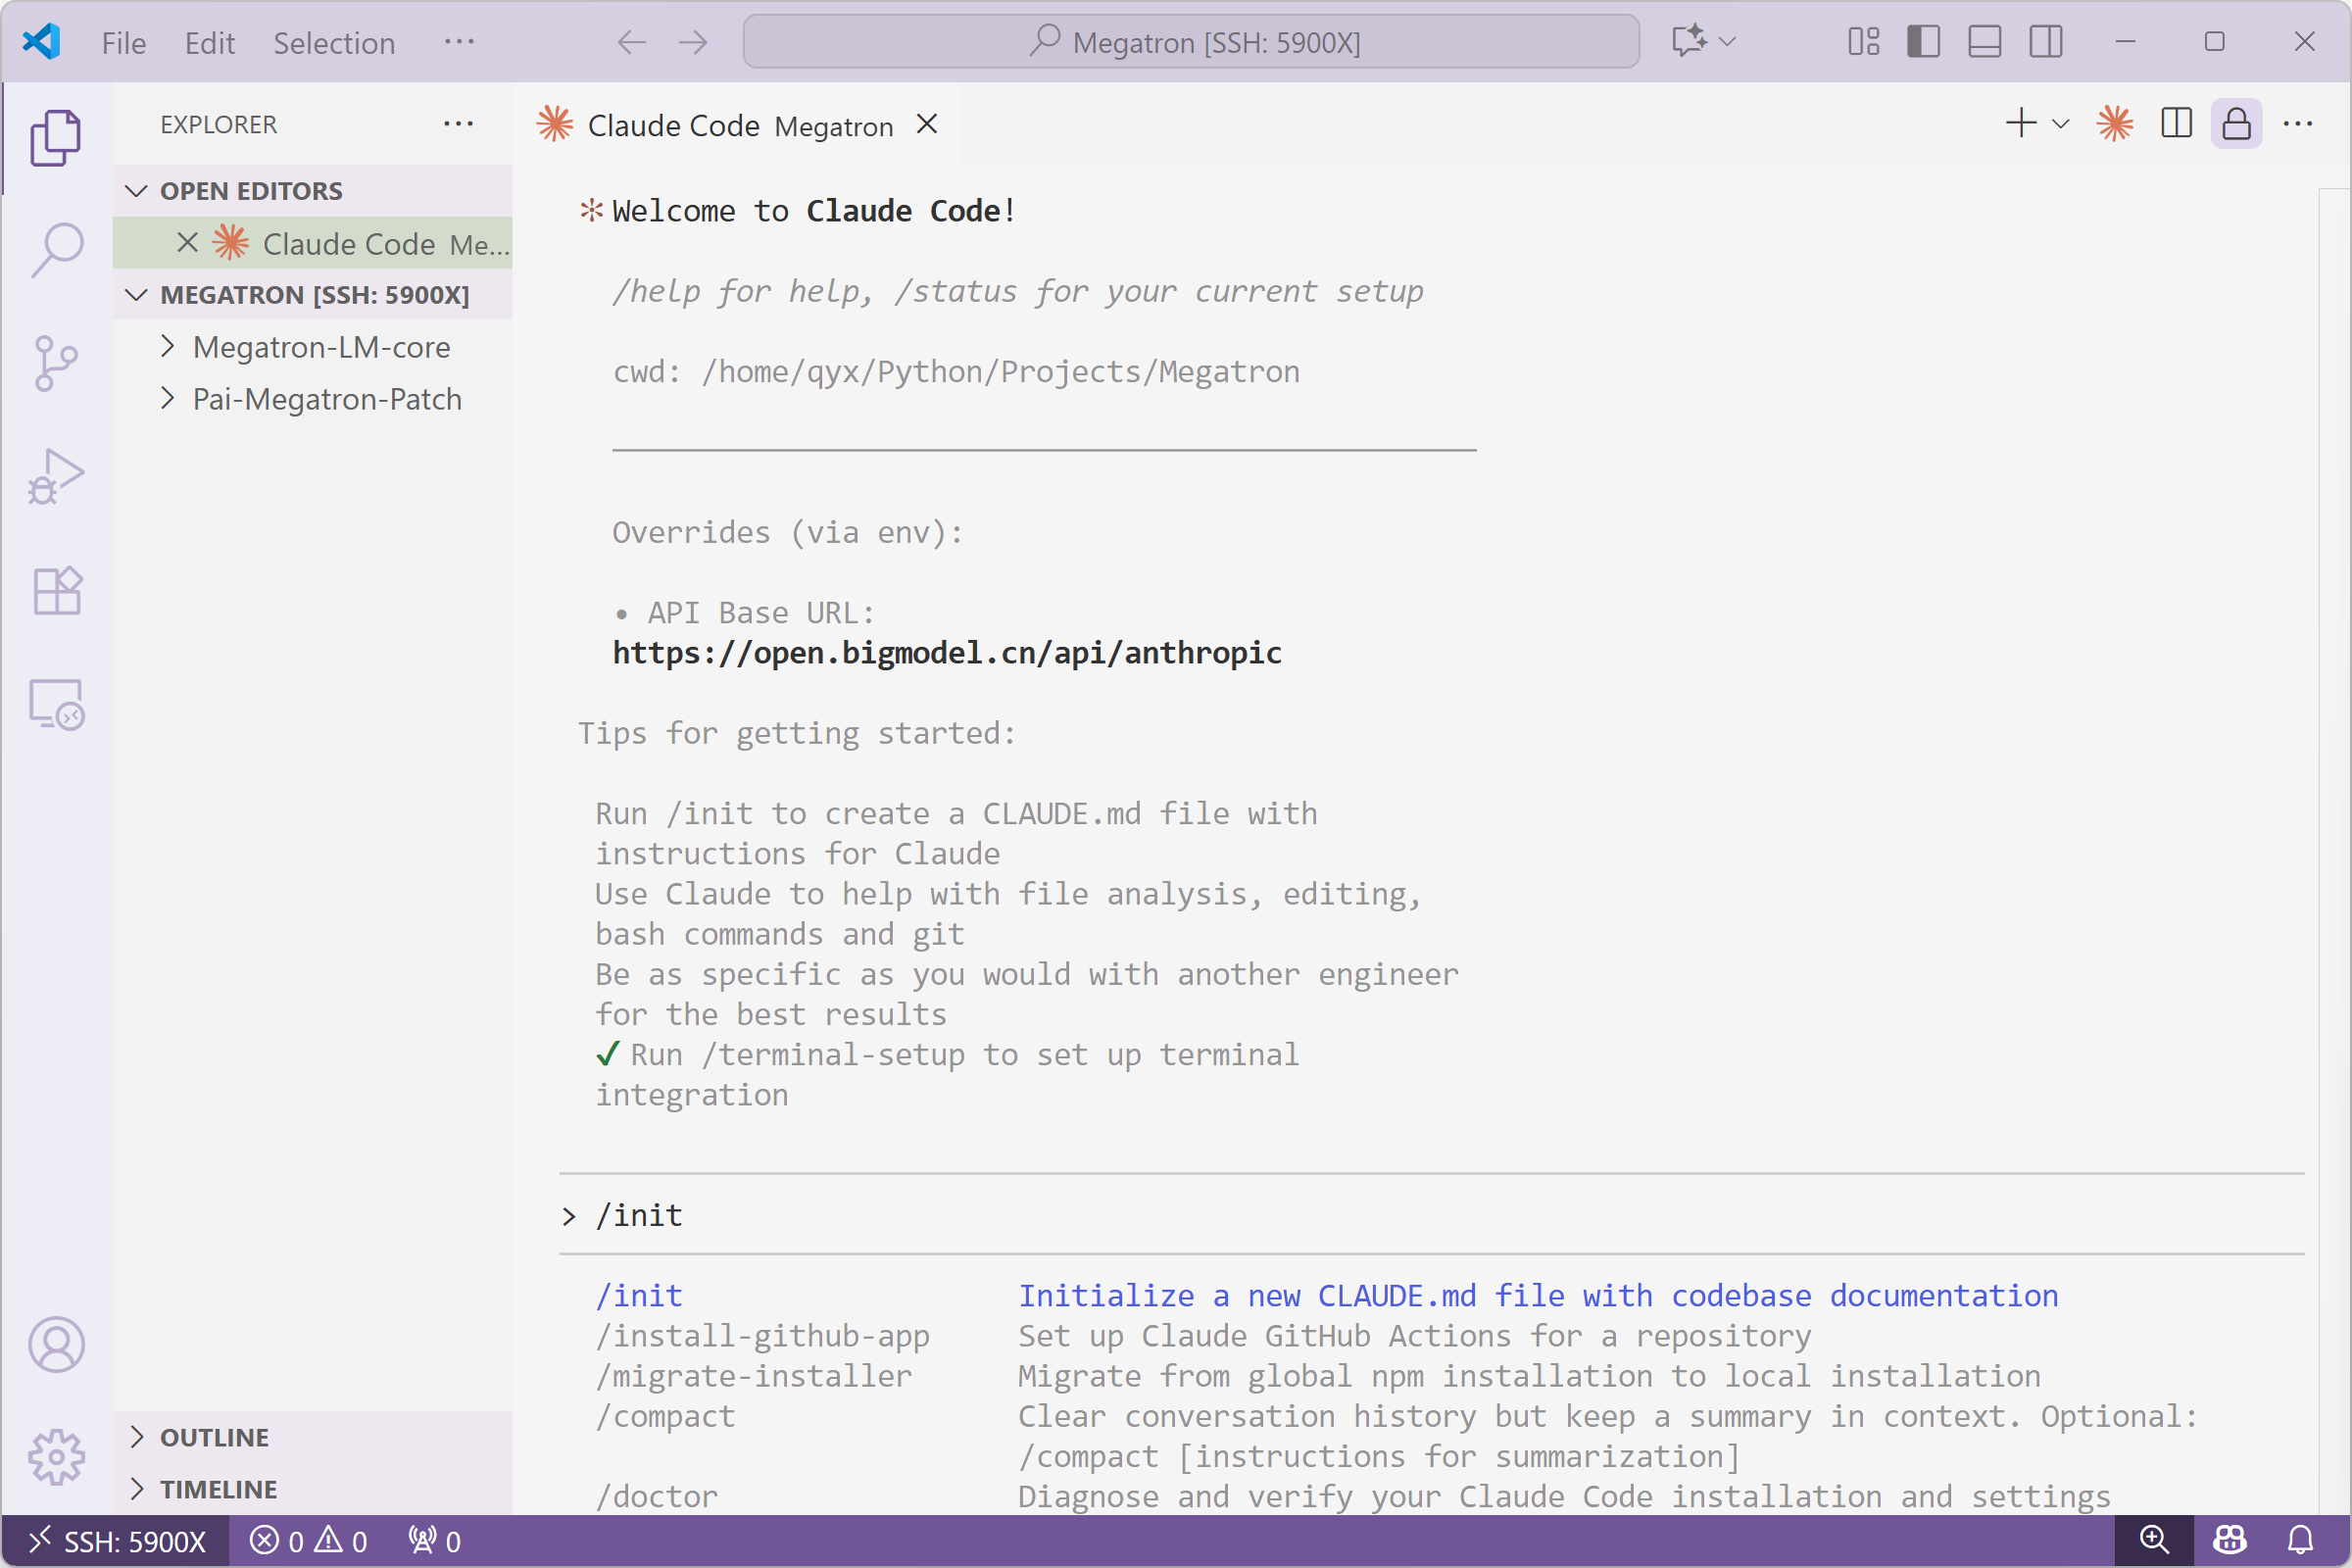Open the File menu
This screenshot has width=2352, height=1568.
124,43
